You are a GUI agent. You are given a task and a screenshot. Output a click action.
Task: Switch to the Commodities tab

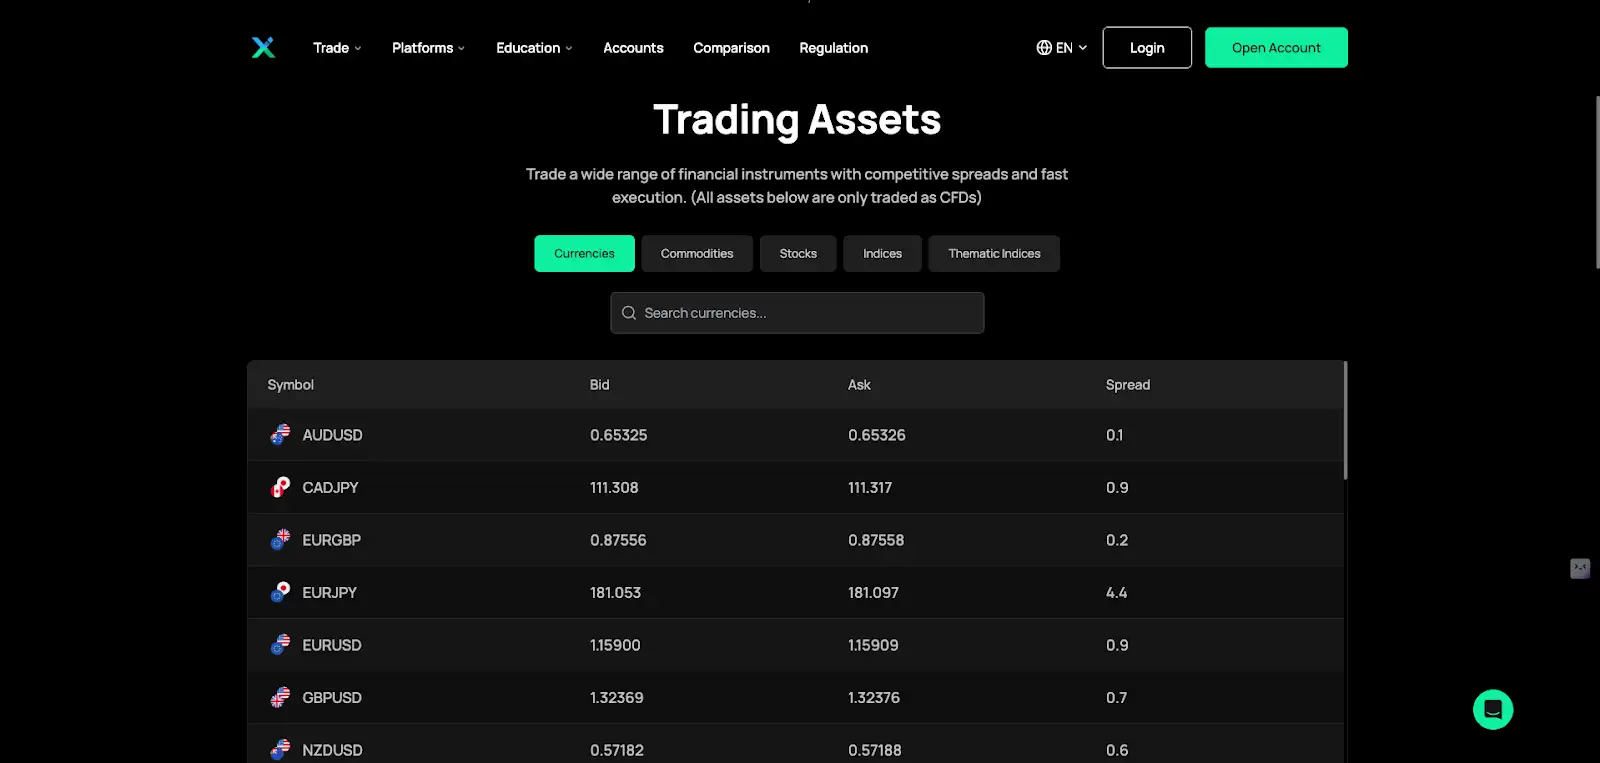[x=697, y=254]
